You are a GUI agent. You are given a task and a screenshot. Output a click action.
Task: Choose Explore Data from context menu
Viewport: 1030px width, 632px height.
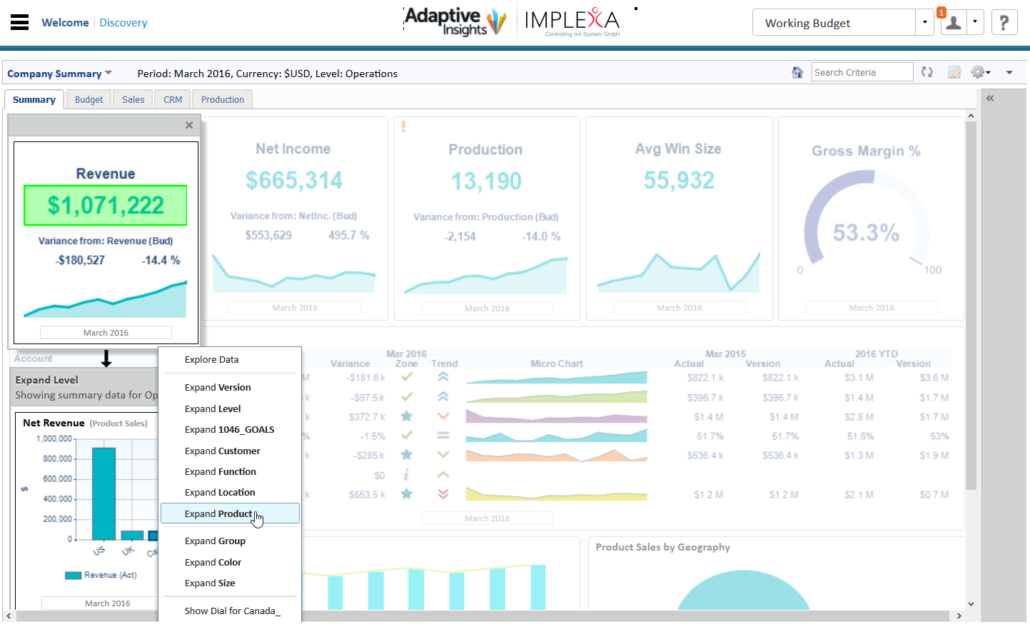click(211, 359)
